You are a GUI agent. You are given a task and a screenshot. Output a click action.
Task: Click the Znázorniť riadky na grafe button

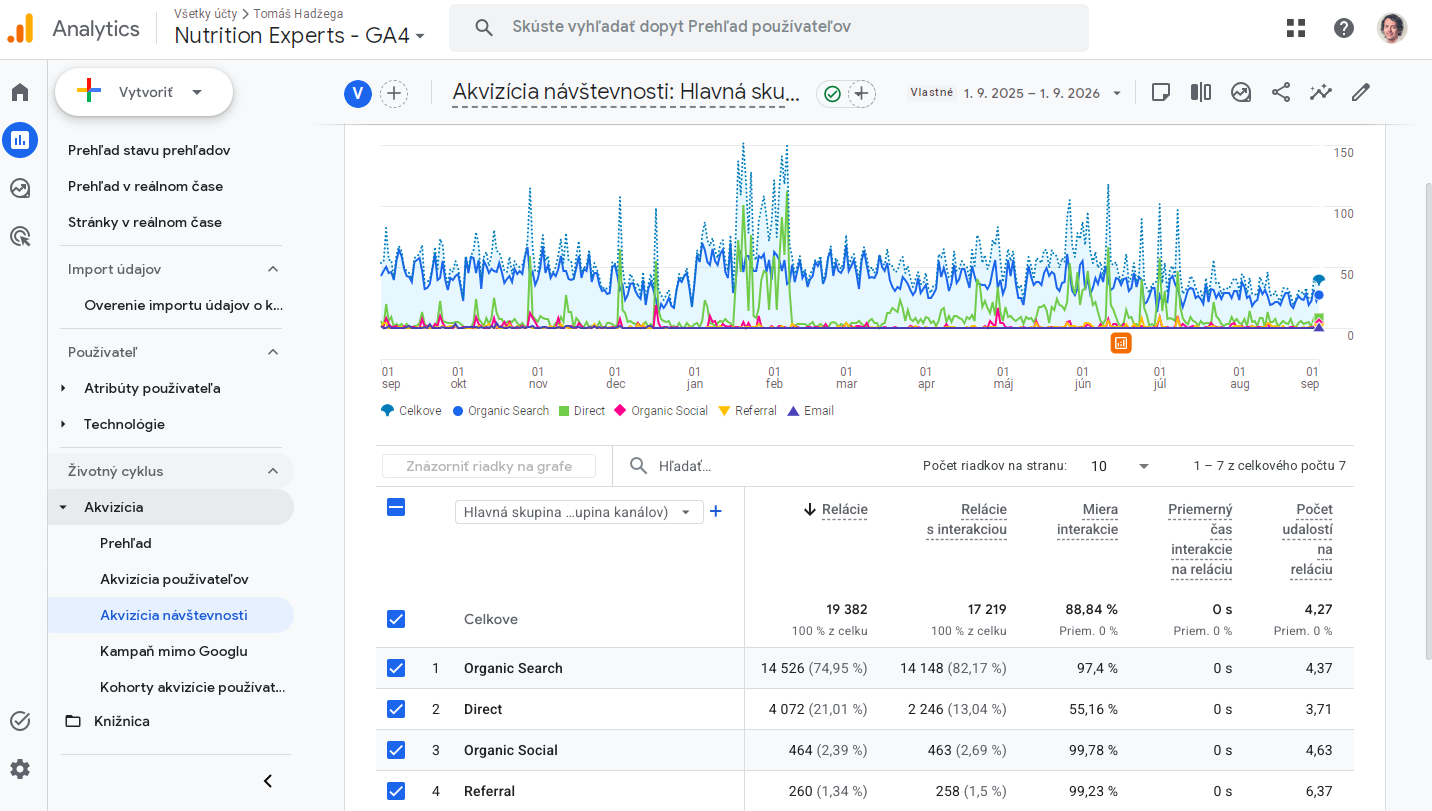(x=489, y=466)
